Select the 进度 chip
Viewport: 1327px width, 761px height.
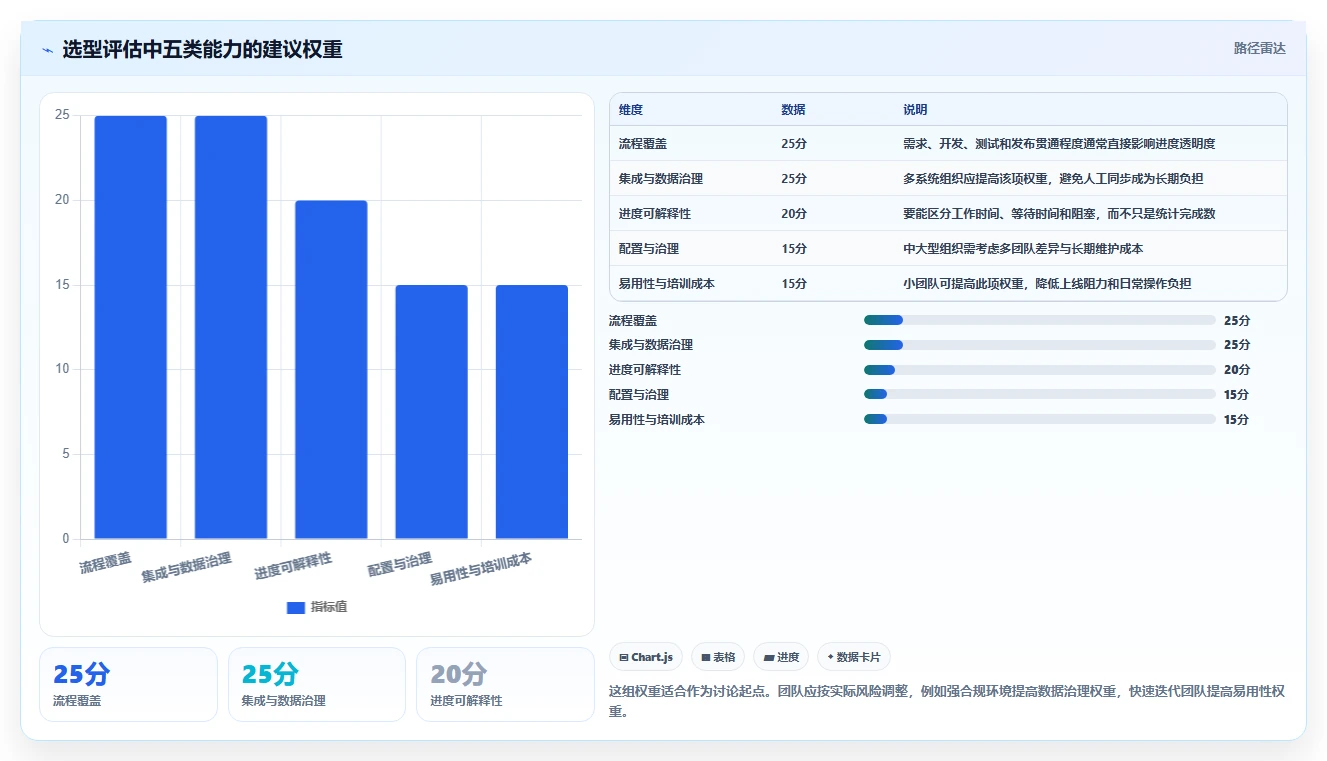point(781,657)
